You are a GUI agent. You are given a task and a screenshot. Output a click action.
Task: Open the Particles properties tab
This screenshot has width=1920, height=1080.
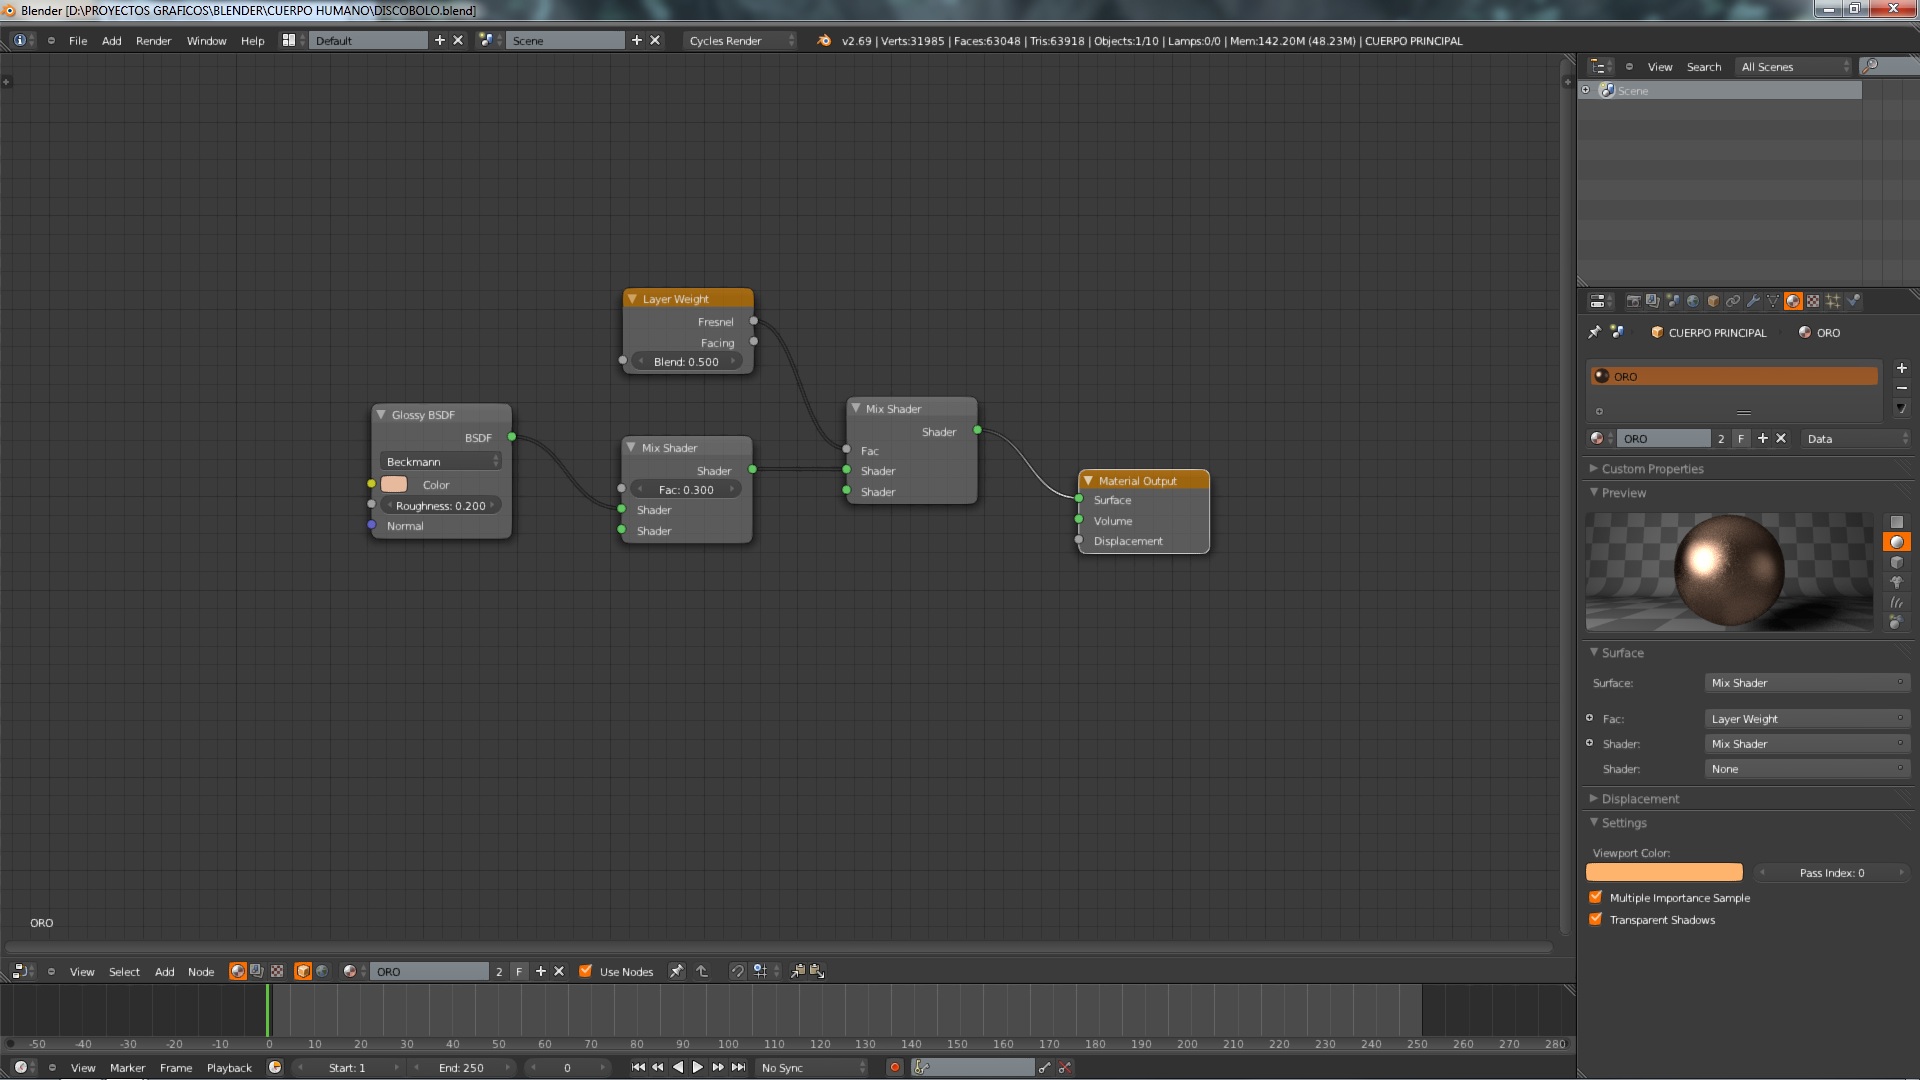coord(1833,301)
